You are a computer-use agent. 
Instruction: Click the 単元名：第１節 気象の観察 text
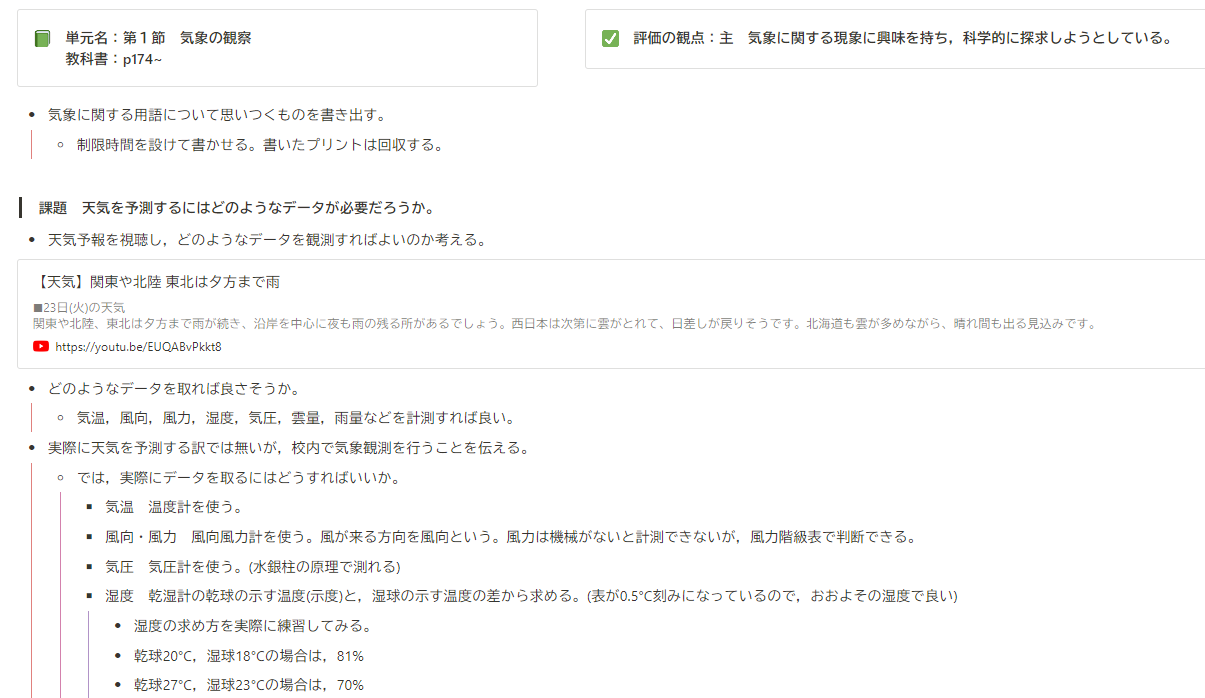tap(158, 38)
